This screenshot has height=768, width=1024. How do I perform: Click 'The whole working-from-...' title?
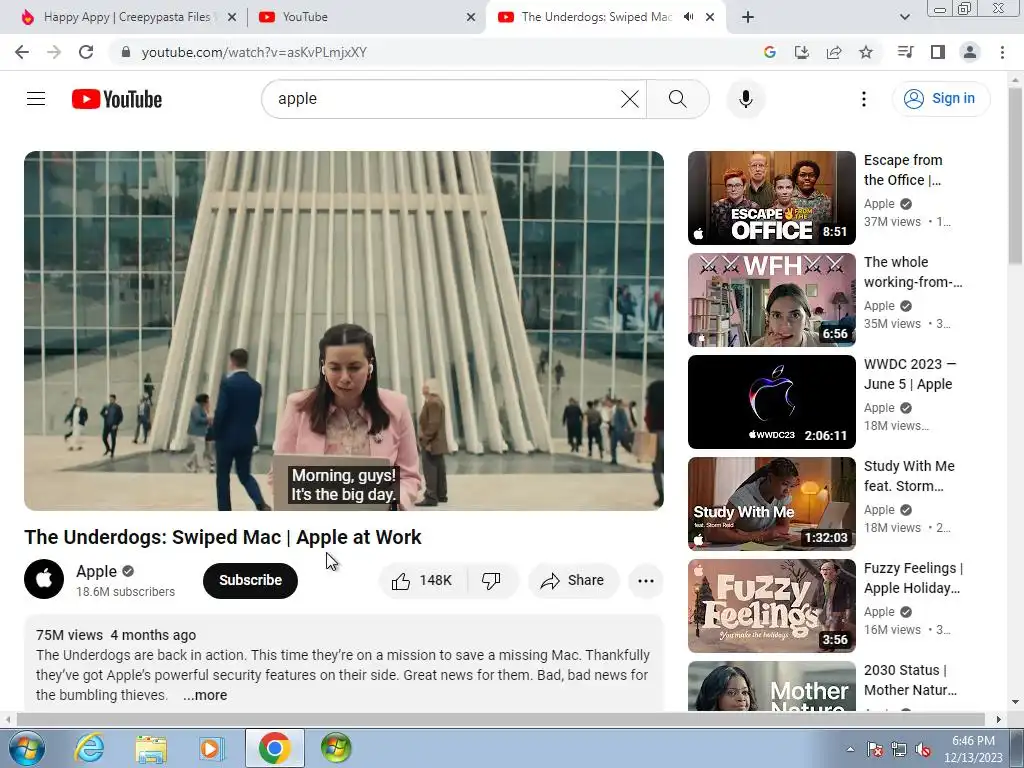913,272
